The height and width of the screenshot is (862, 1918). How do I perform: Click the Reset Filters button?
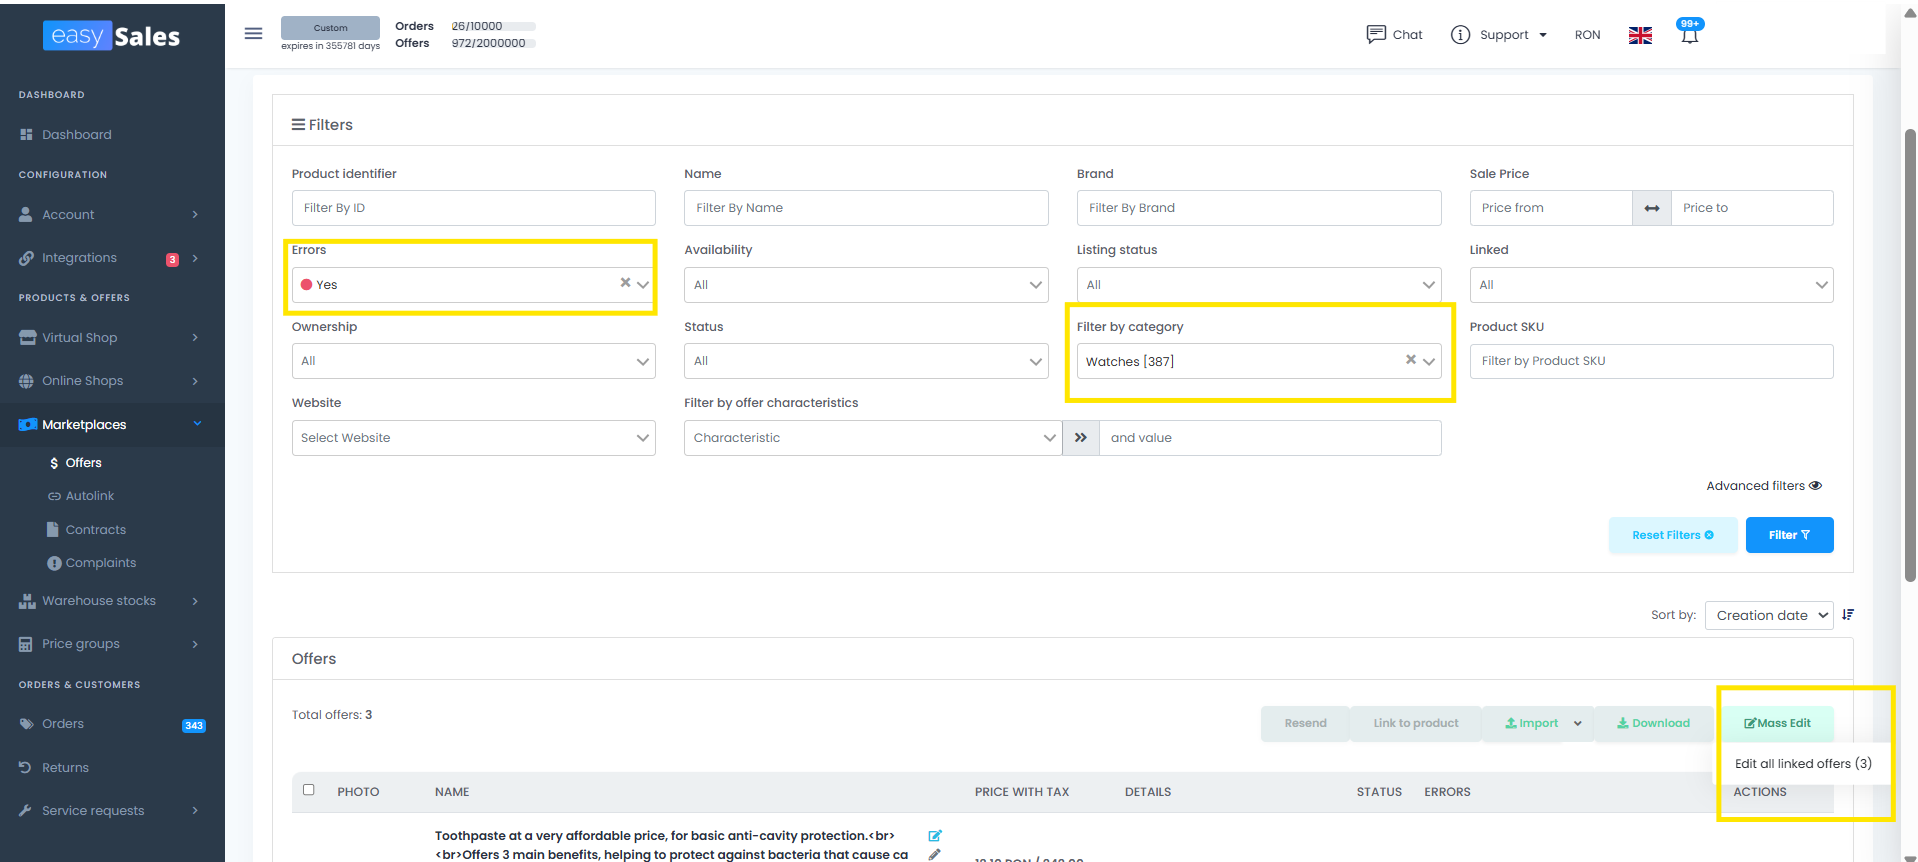[1673, 535]
